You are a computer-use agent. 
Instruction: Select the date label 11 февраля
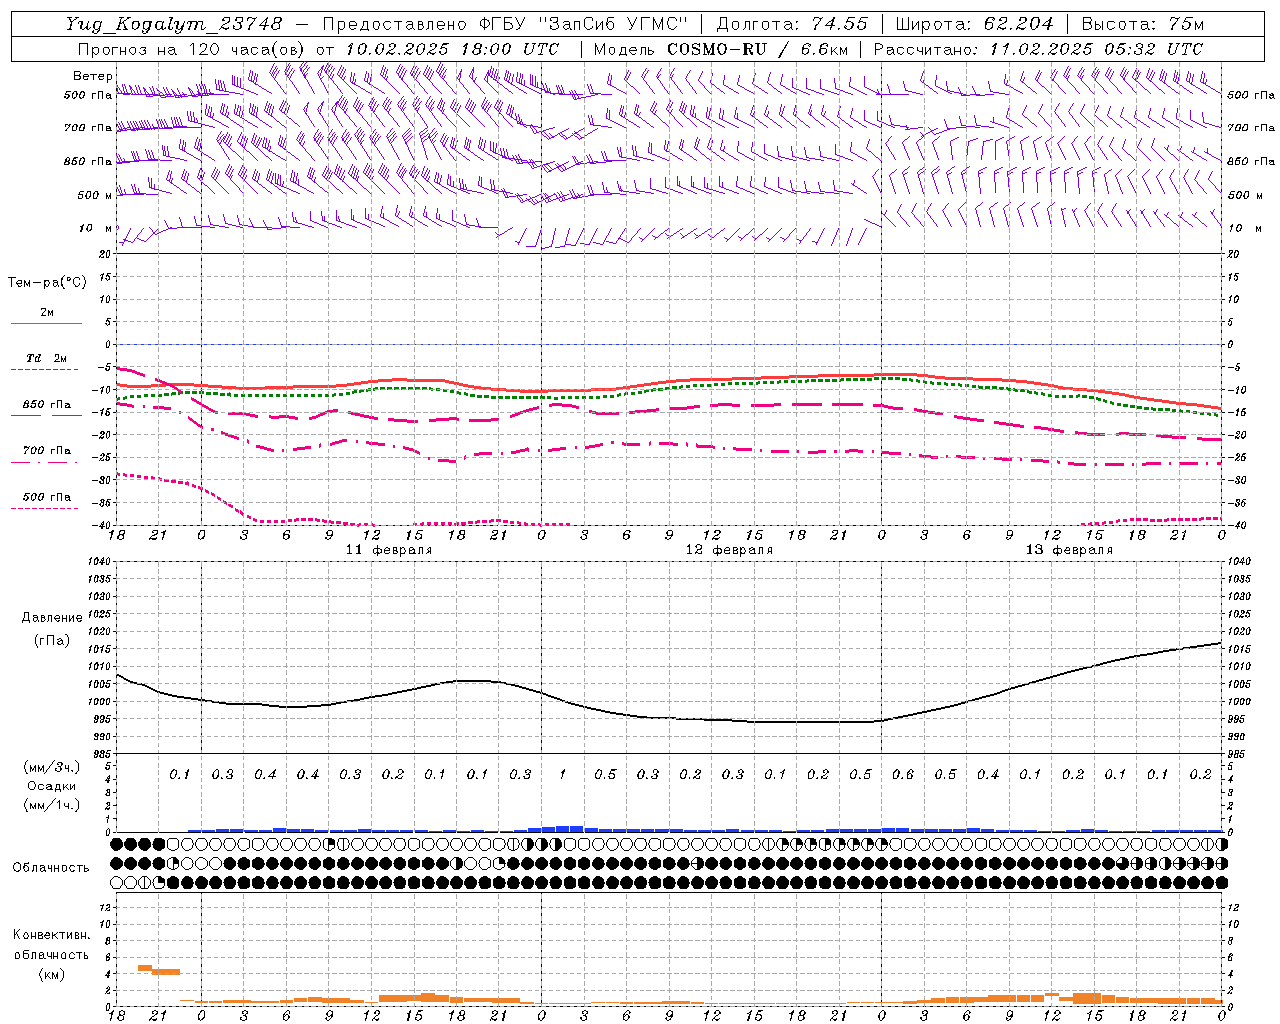click(x=389, y=550)
